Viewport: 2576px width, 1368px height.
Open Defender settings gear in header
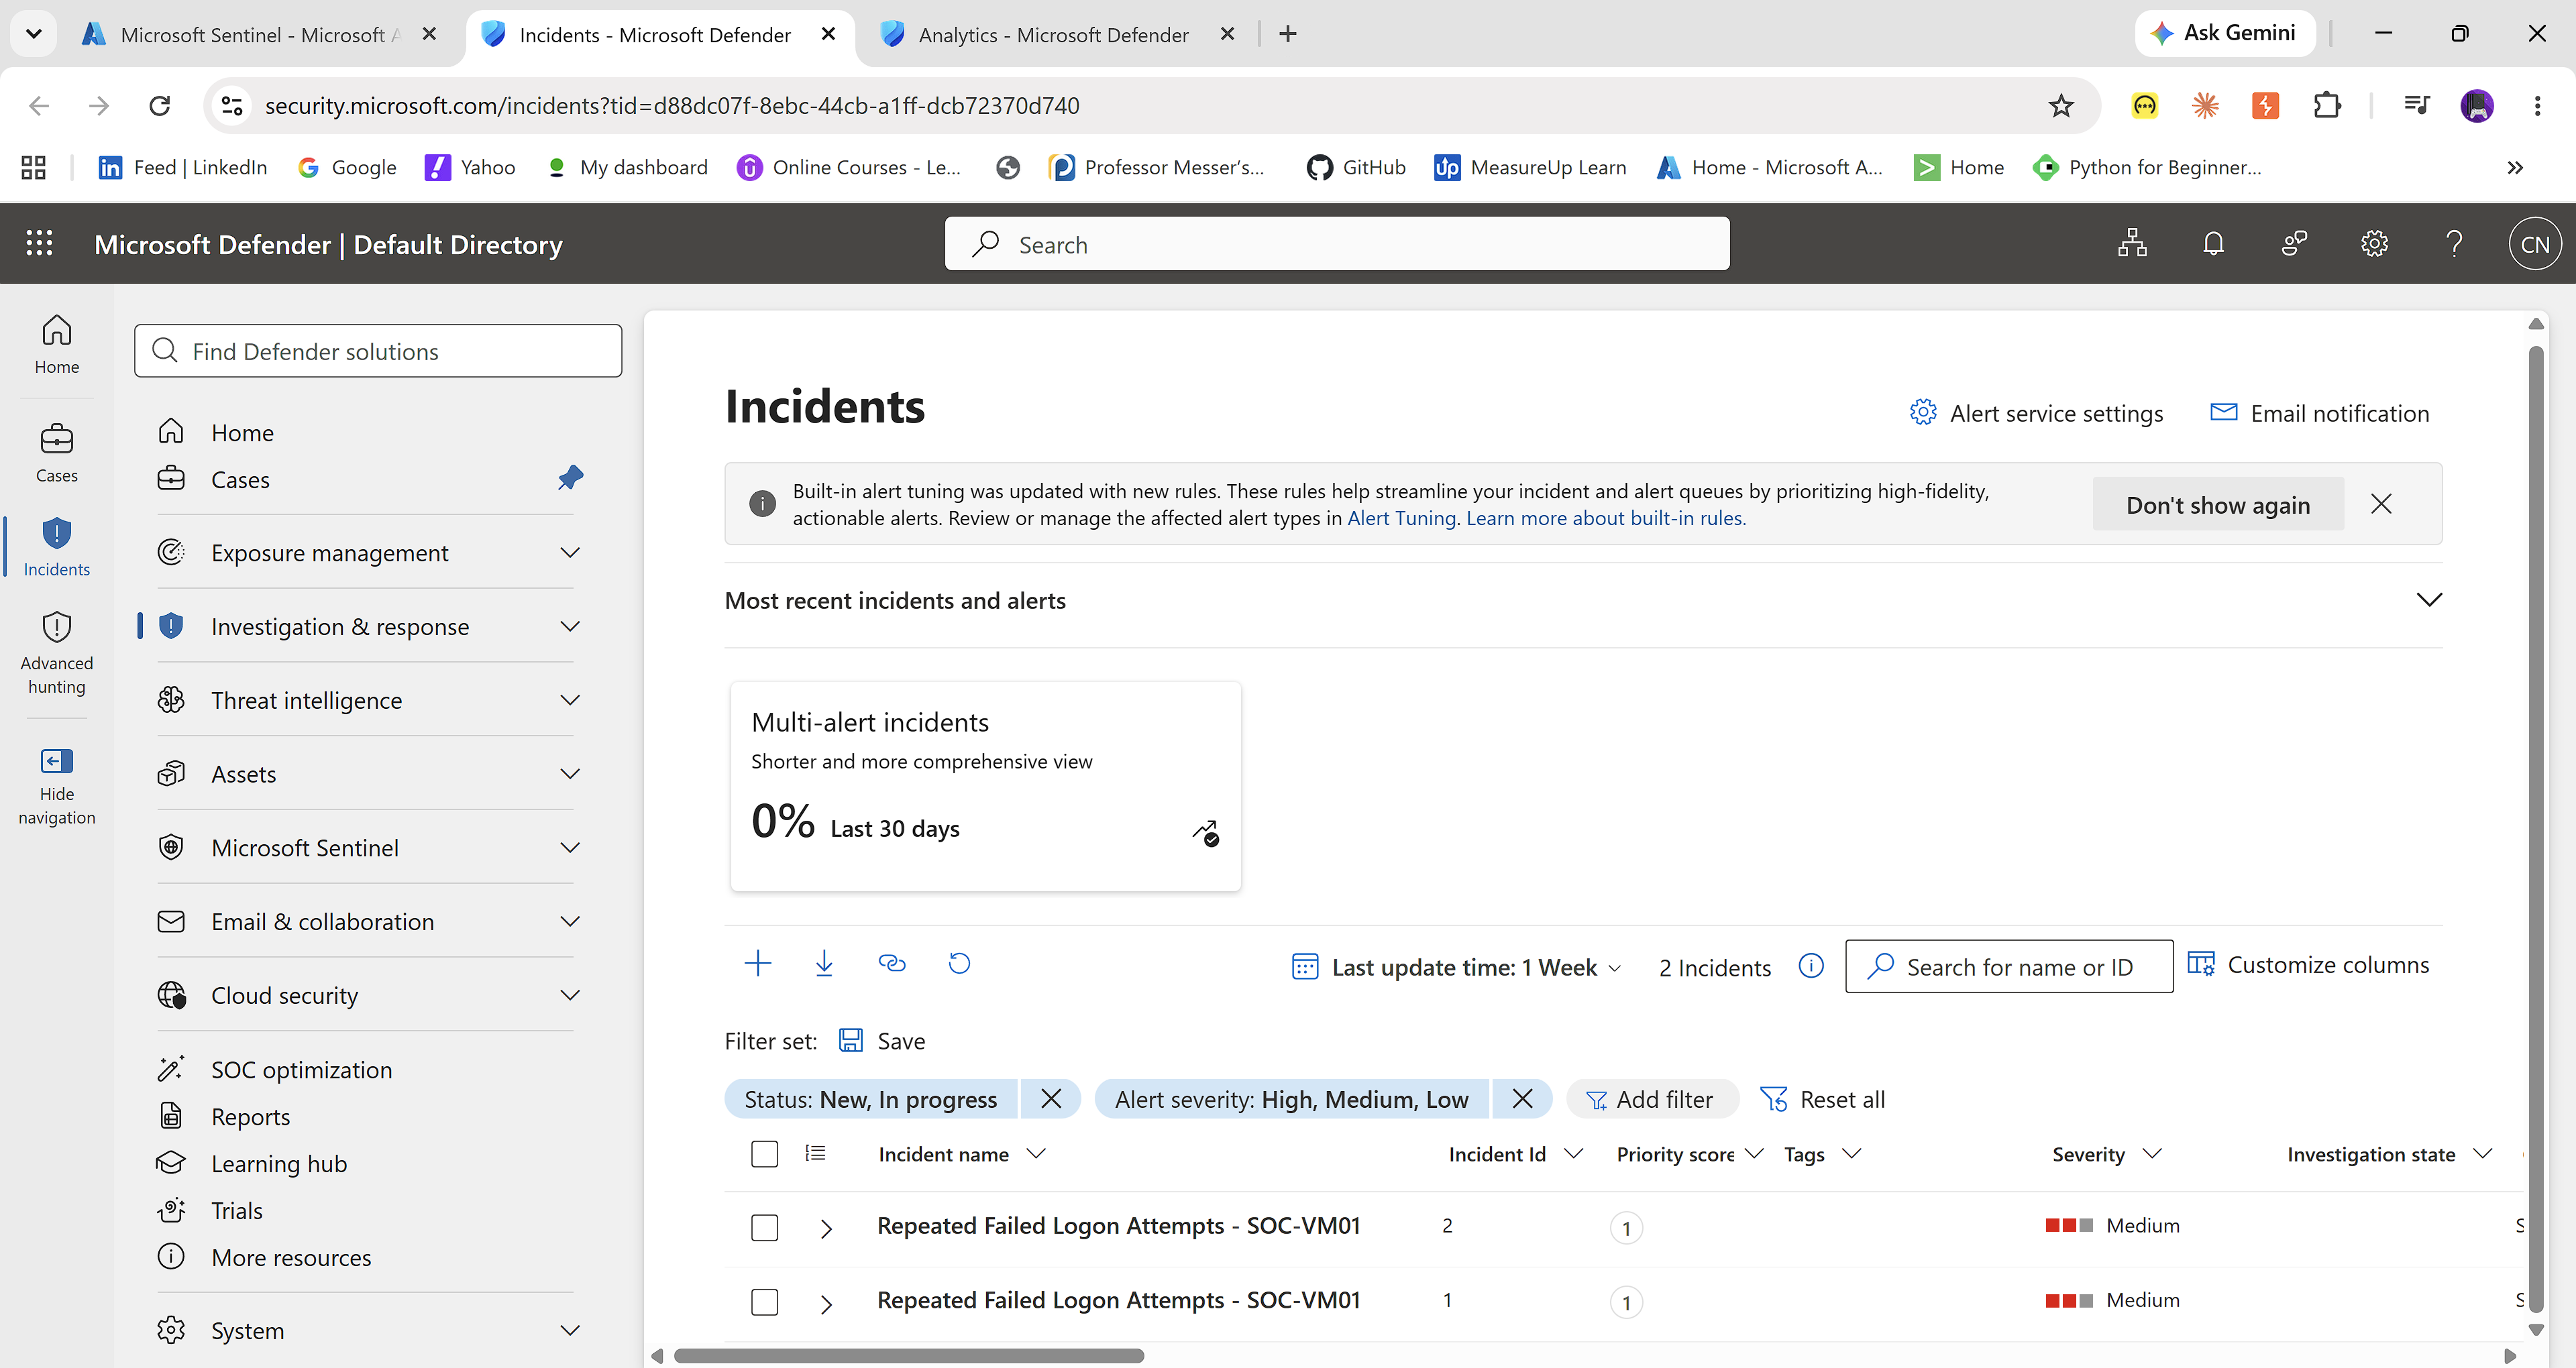(x=2374, y=244)
